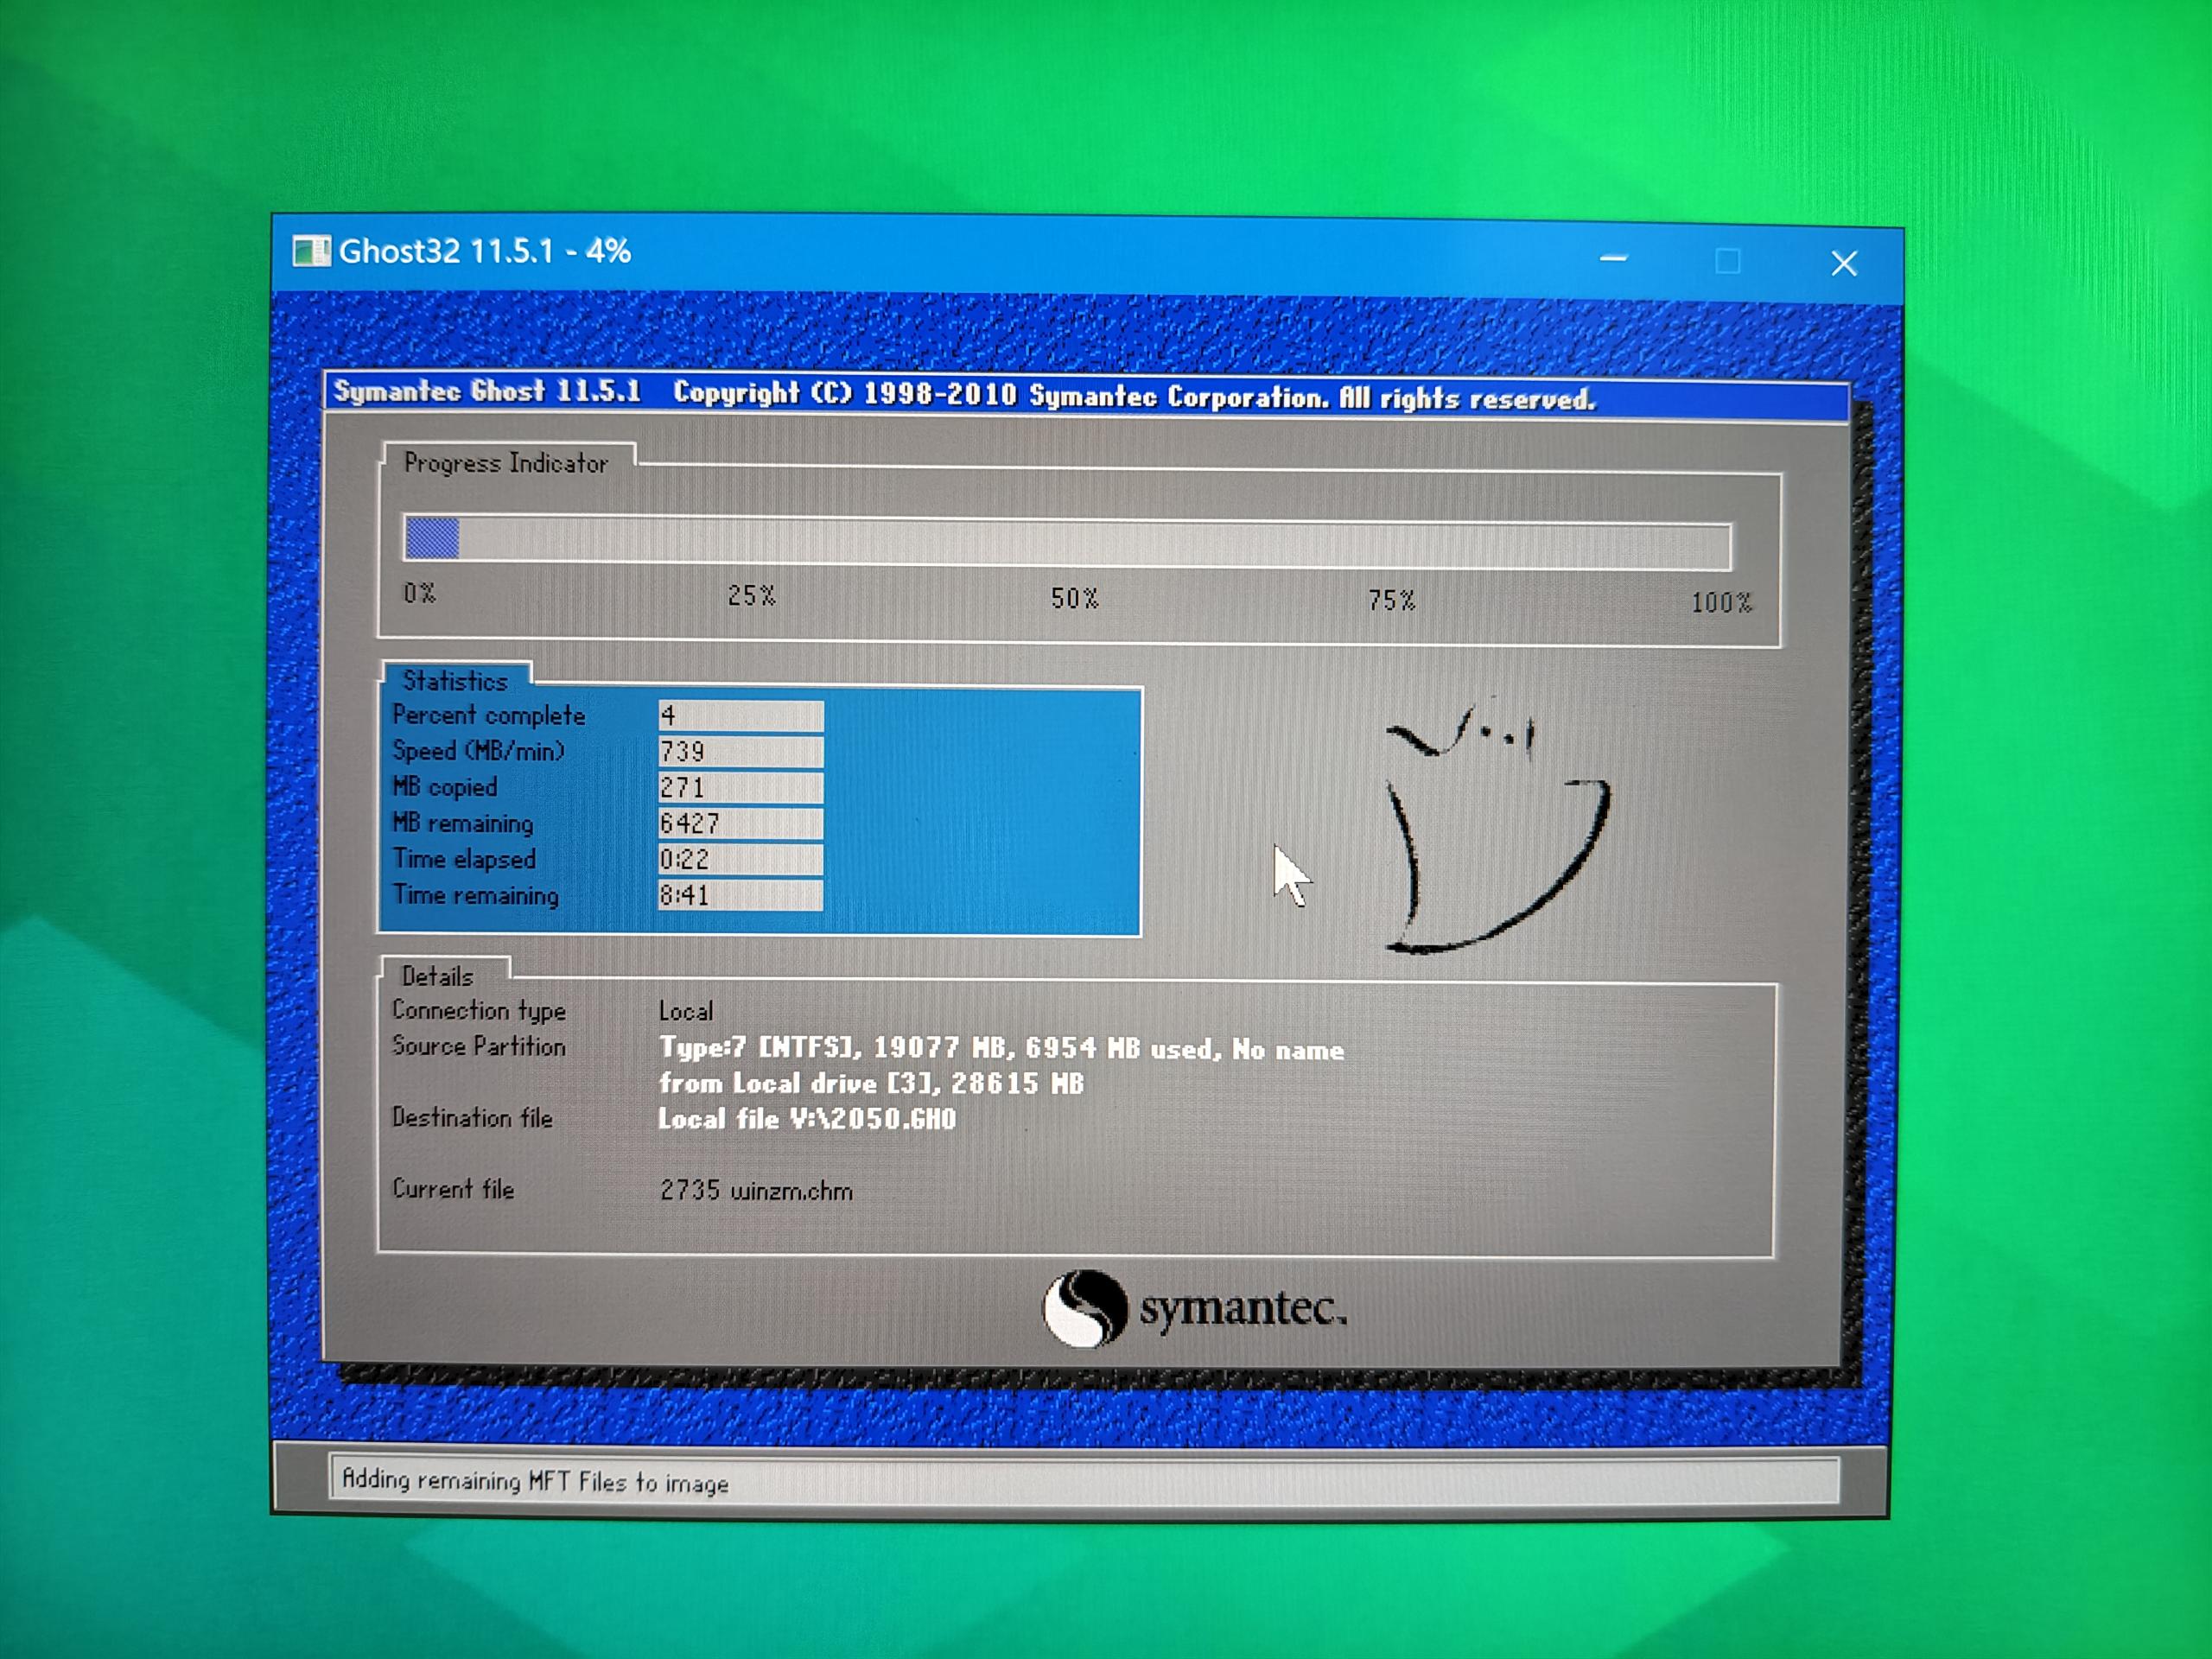Click the 'Connection type' label
The width and height of the screenshot is (2212, 1659).
click(479, 1011)
